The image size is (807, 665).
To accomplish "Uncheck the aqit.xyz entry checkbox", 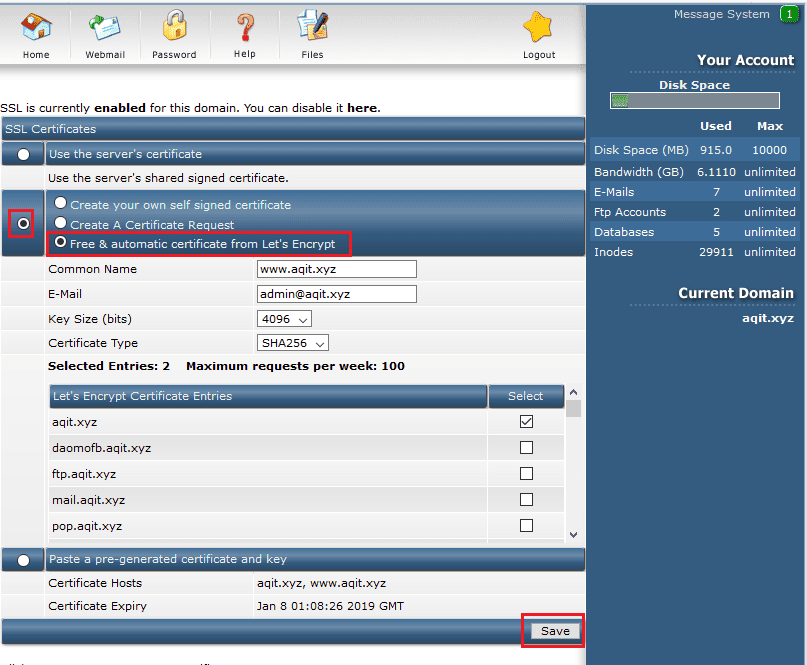I will [526, 422].
